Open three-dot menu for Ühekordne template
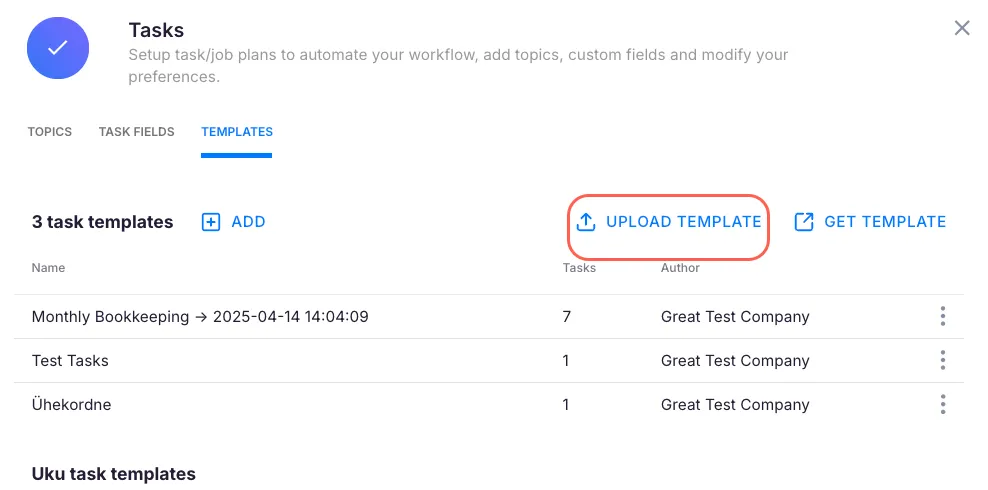The height and width of the screenshot is (490, 988). point(942,405)
